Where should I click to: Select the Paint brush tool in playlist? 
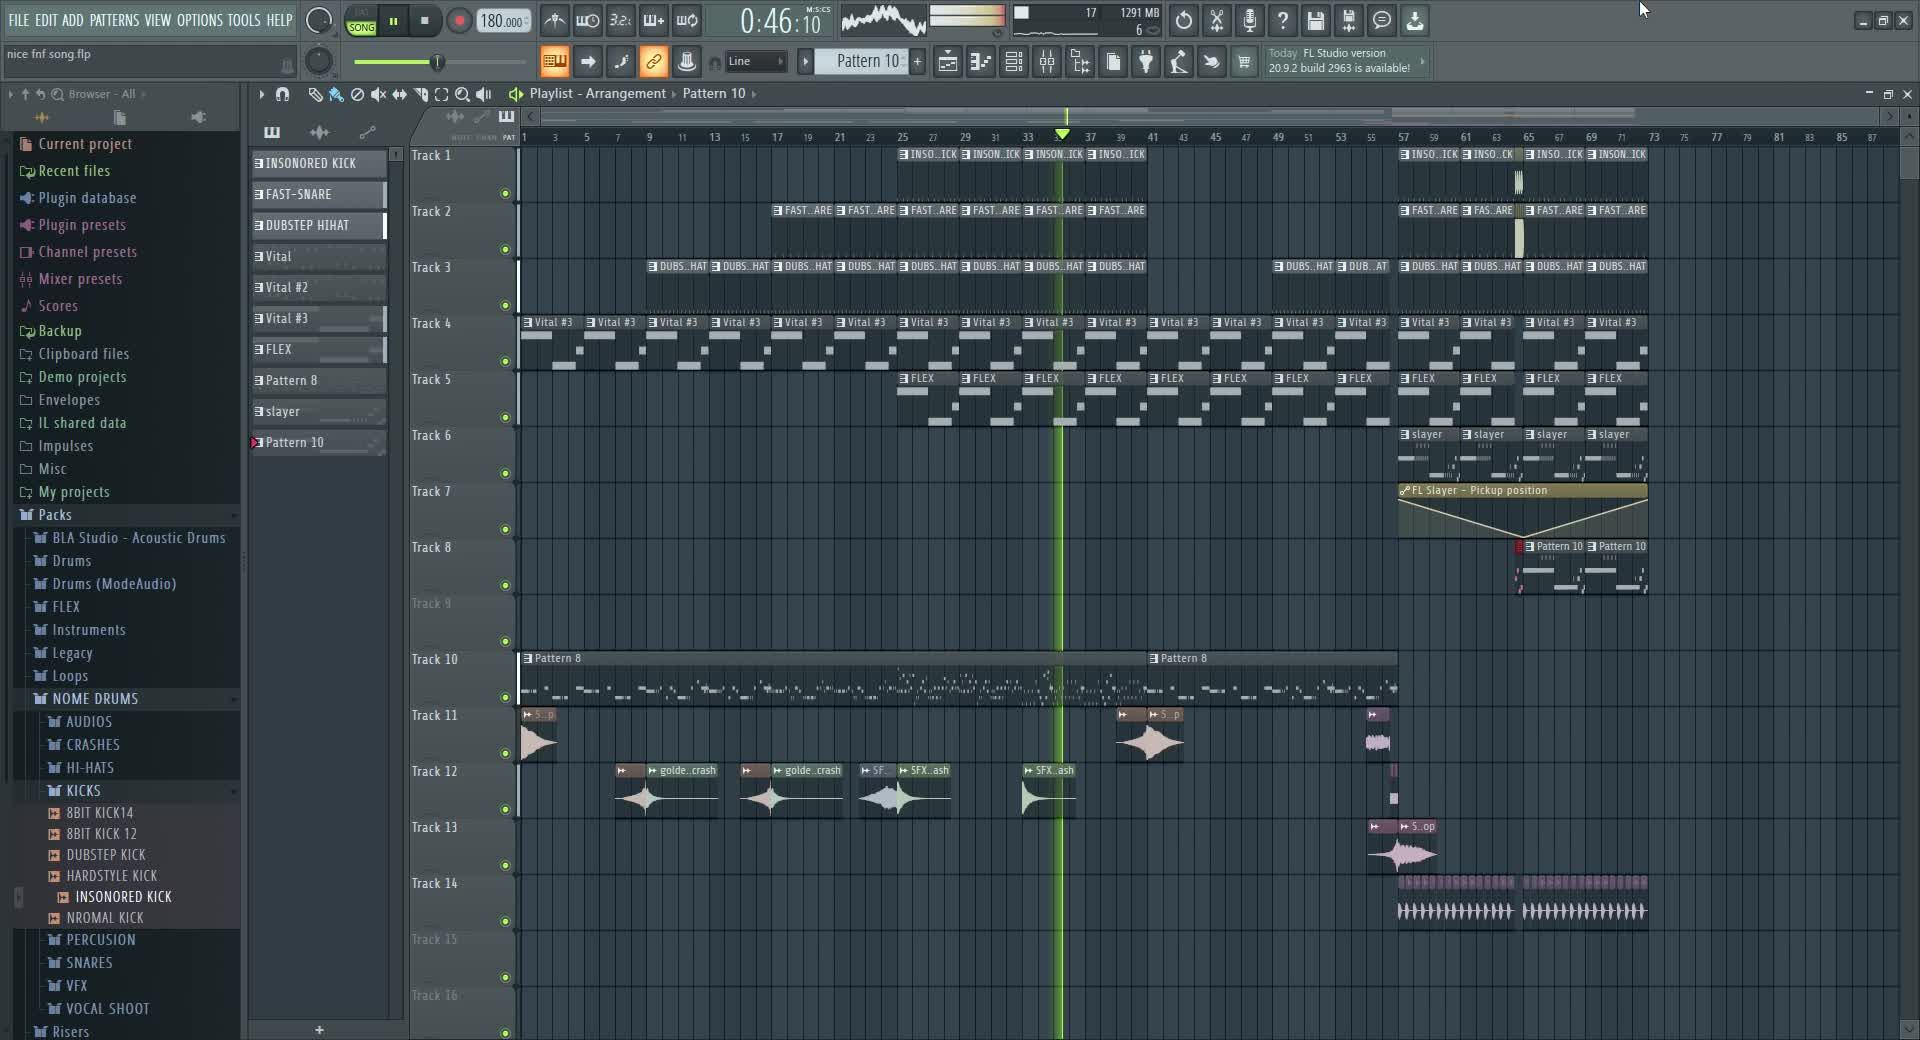[x=336, y=94]
